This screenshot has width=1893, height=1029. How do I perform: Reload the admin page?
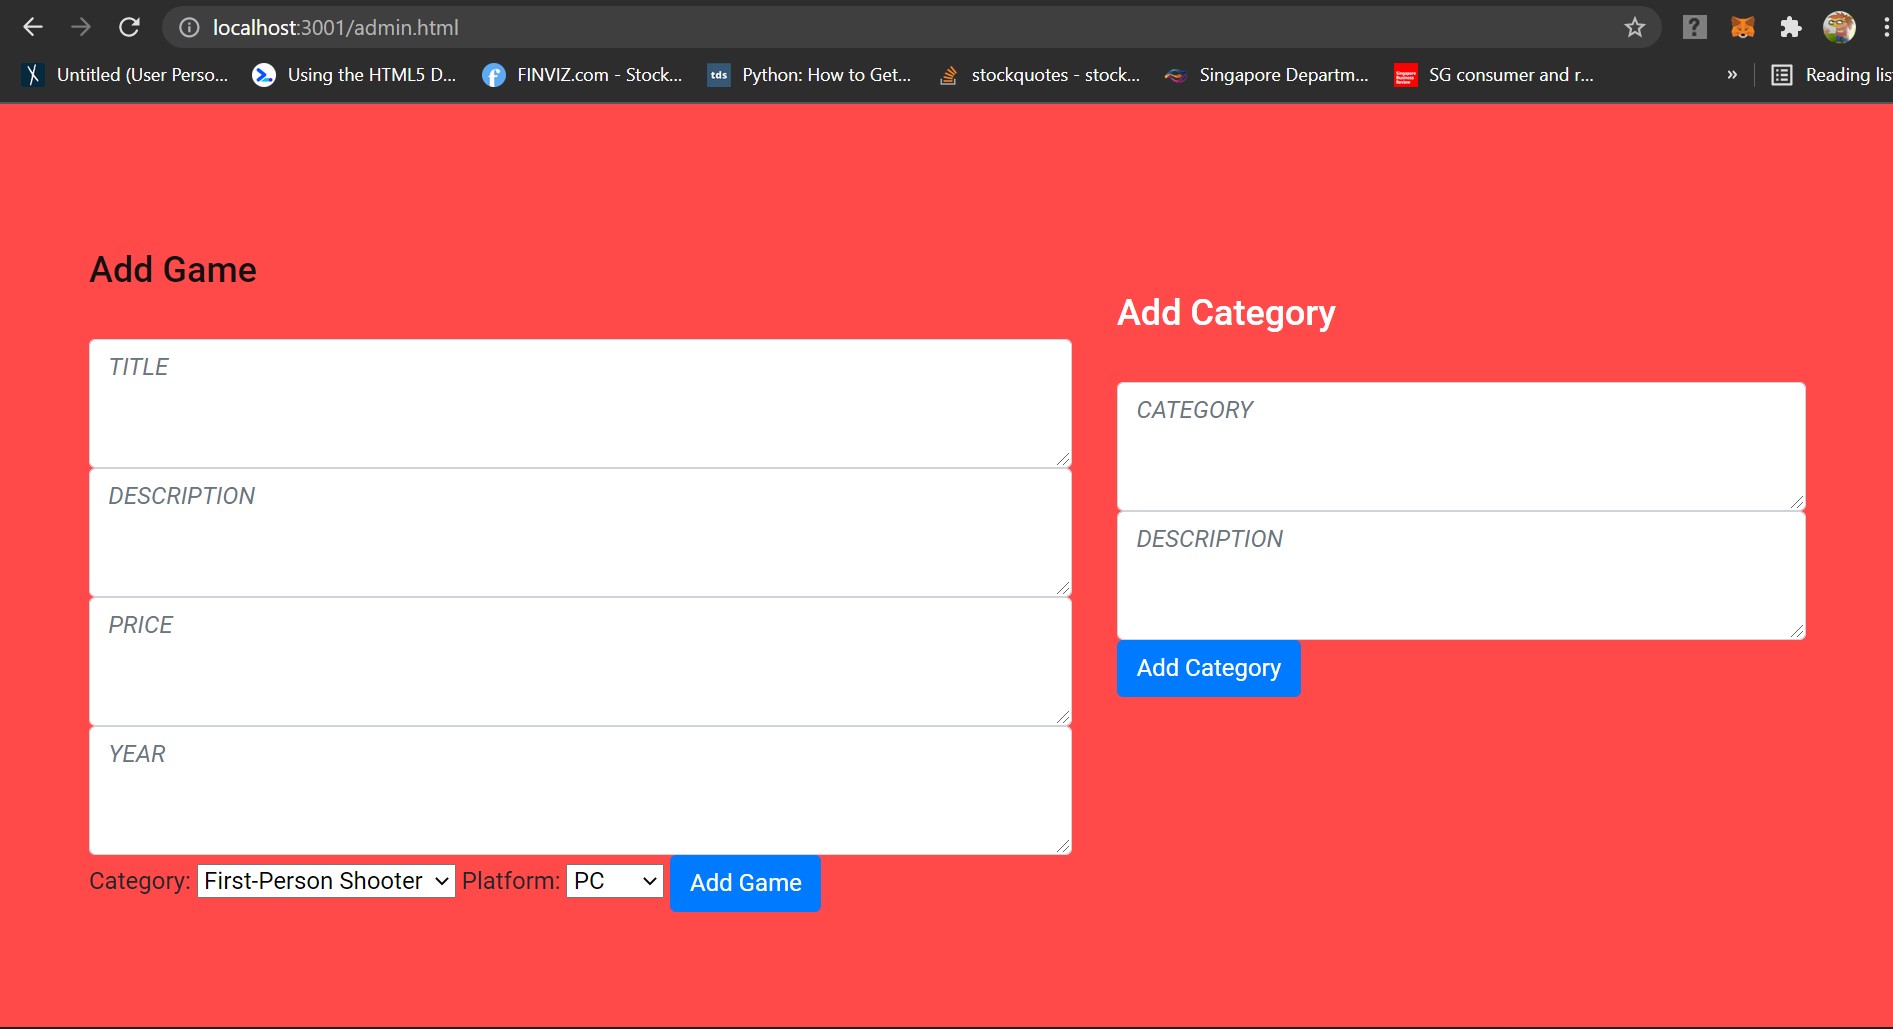tap(129, 27)
